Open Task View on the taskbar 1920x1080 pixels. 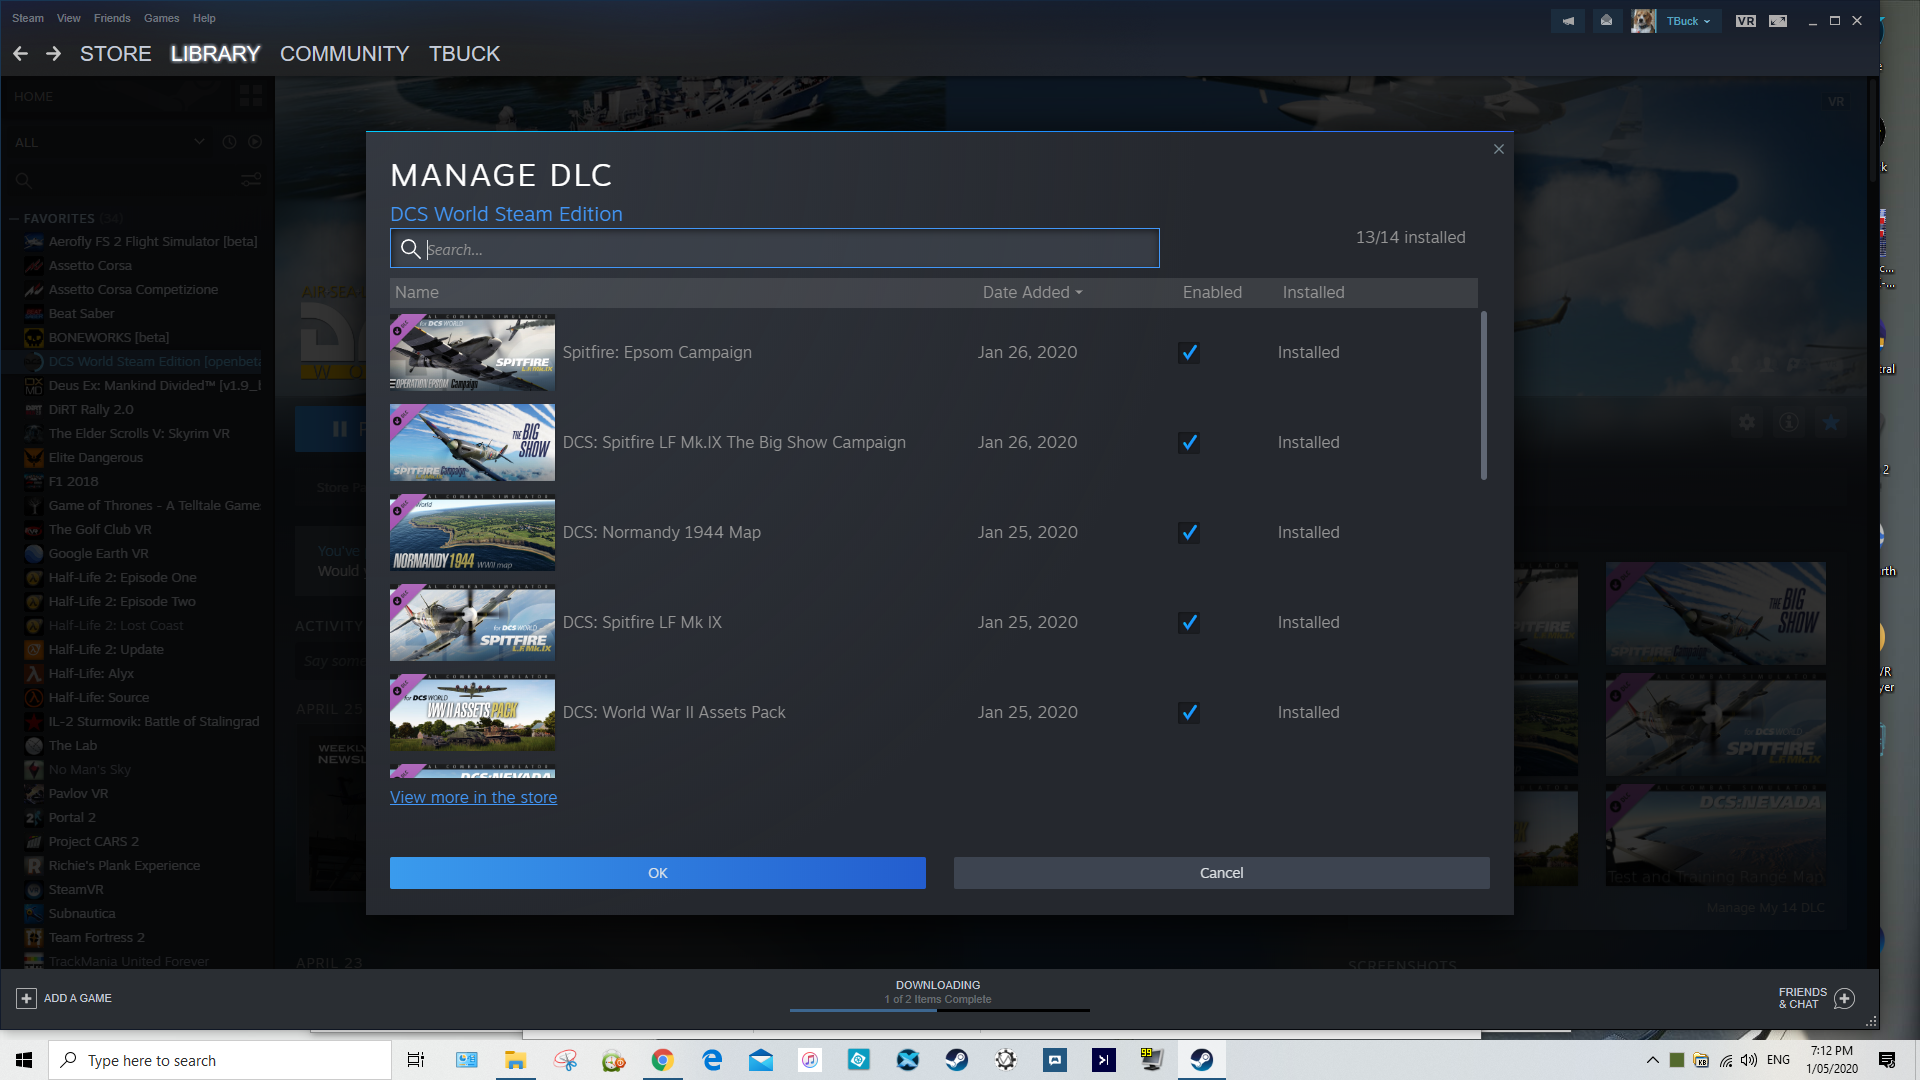pyautogui.click(x=416, y=1060)
